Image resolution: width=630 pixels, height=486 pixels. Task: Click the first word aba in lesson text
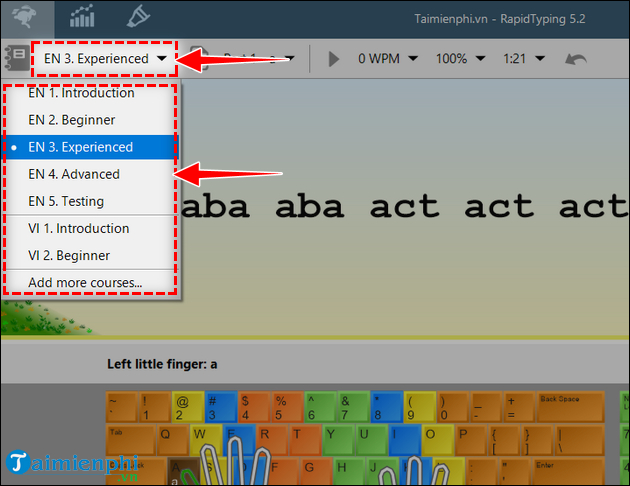[x=215, y=207]
